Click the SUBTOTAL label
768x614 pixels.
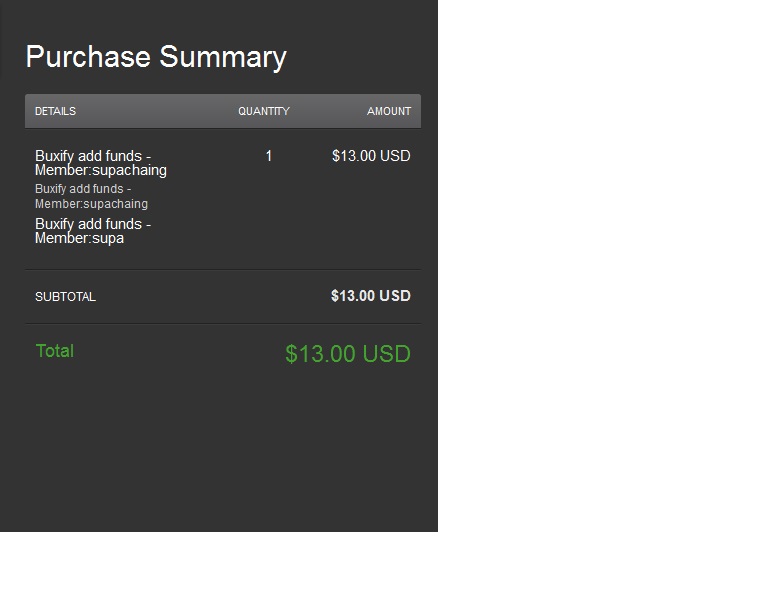pos(65,297)
